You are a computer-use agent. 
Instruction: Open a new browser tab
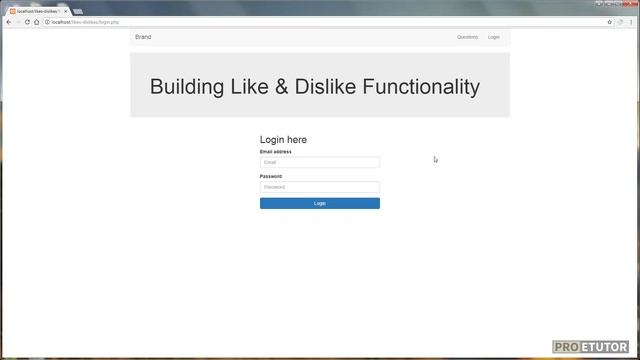tap(78, 11)
